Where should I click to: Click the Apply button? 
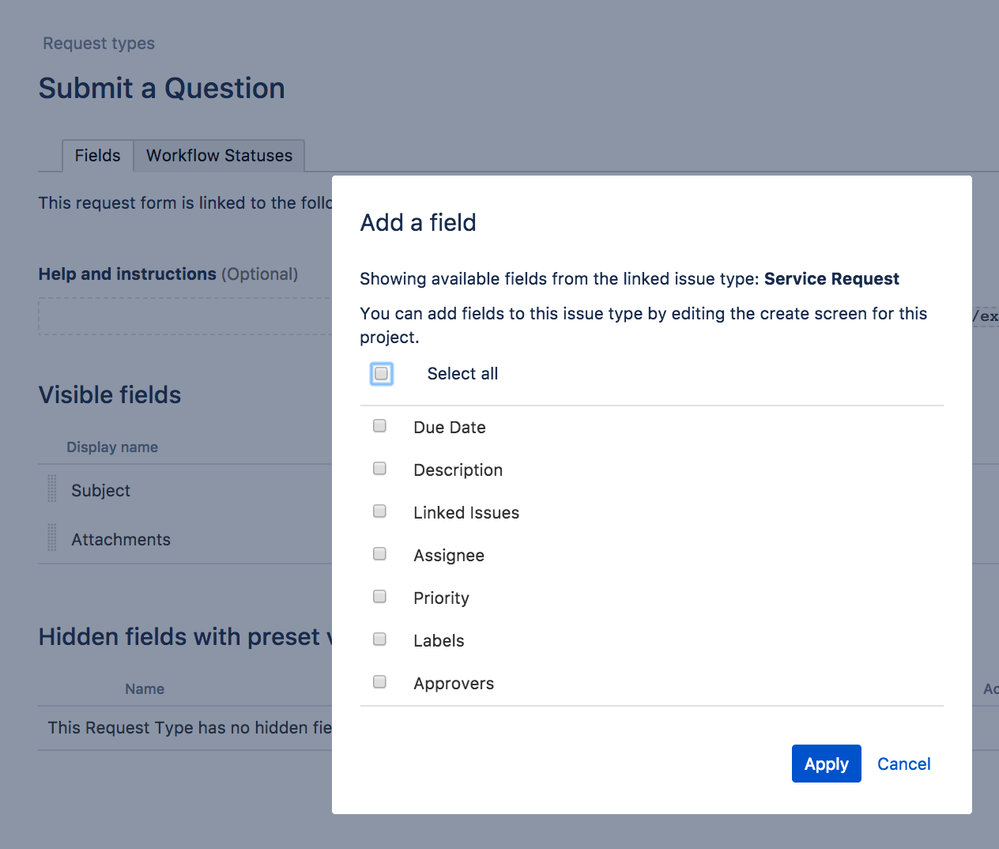pyautogui.click(x=826, y=763)
